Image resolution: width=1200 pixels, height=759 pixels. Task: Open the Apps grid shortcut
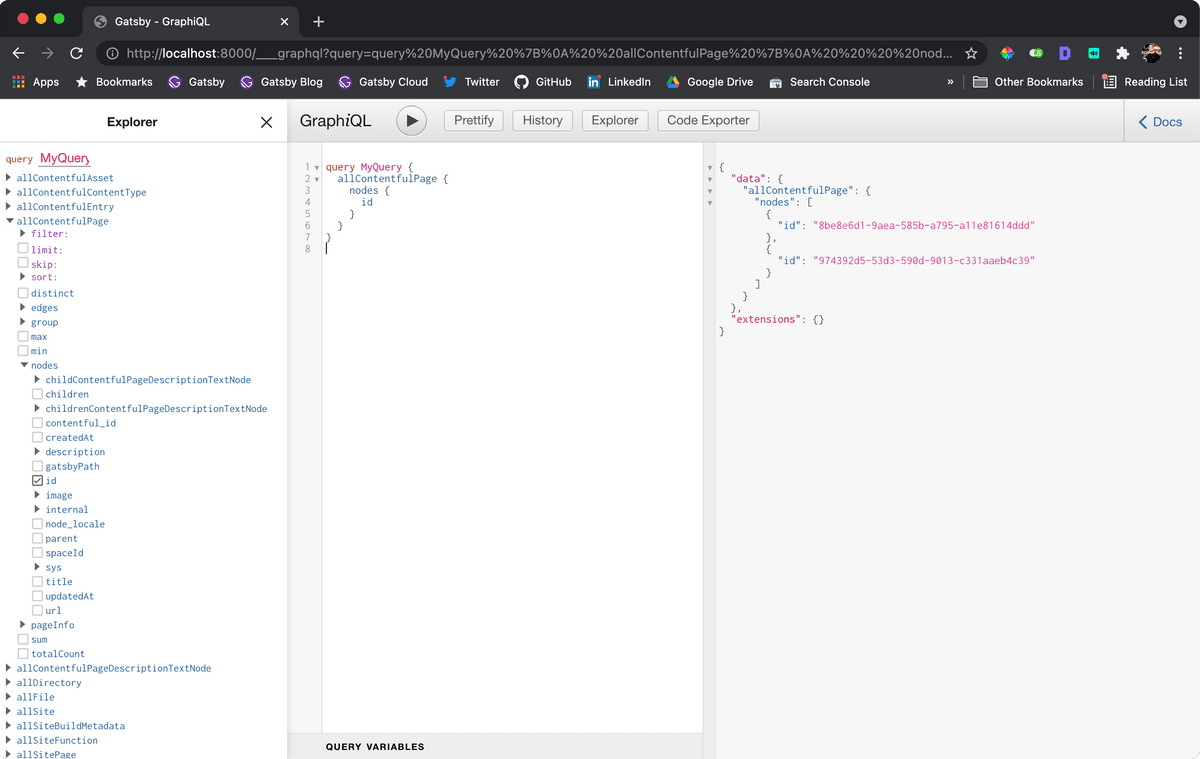point(36,82)
